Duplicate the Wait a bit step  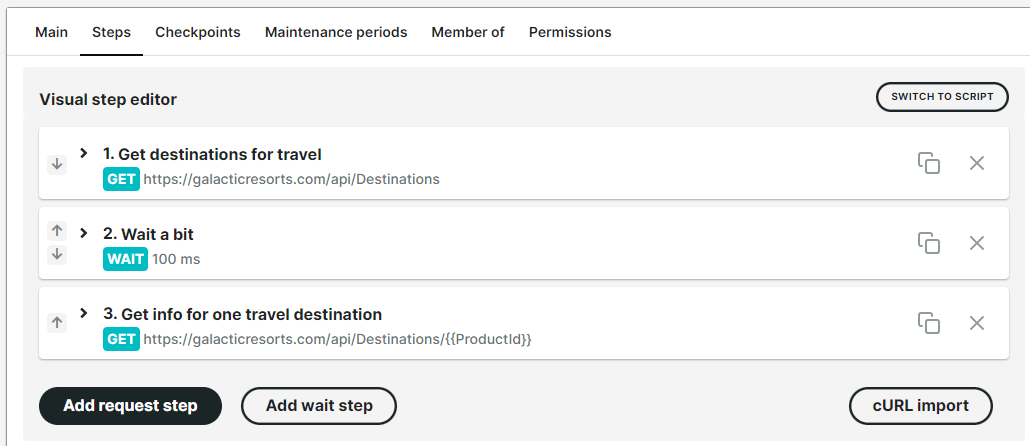[x=929, y=243]
